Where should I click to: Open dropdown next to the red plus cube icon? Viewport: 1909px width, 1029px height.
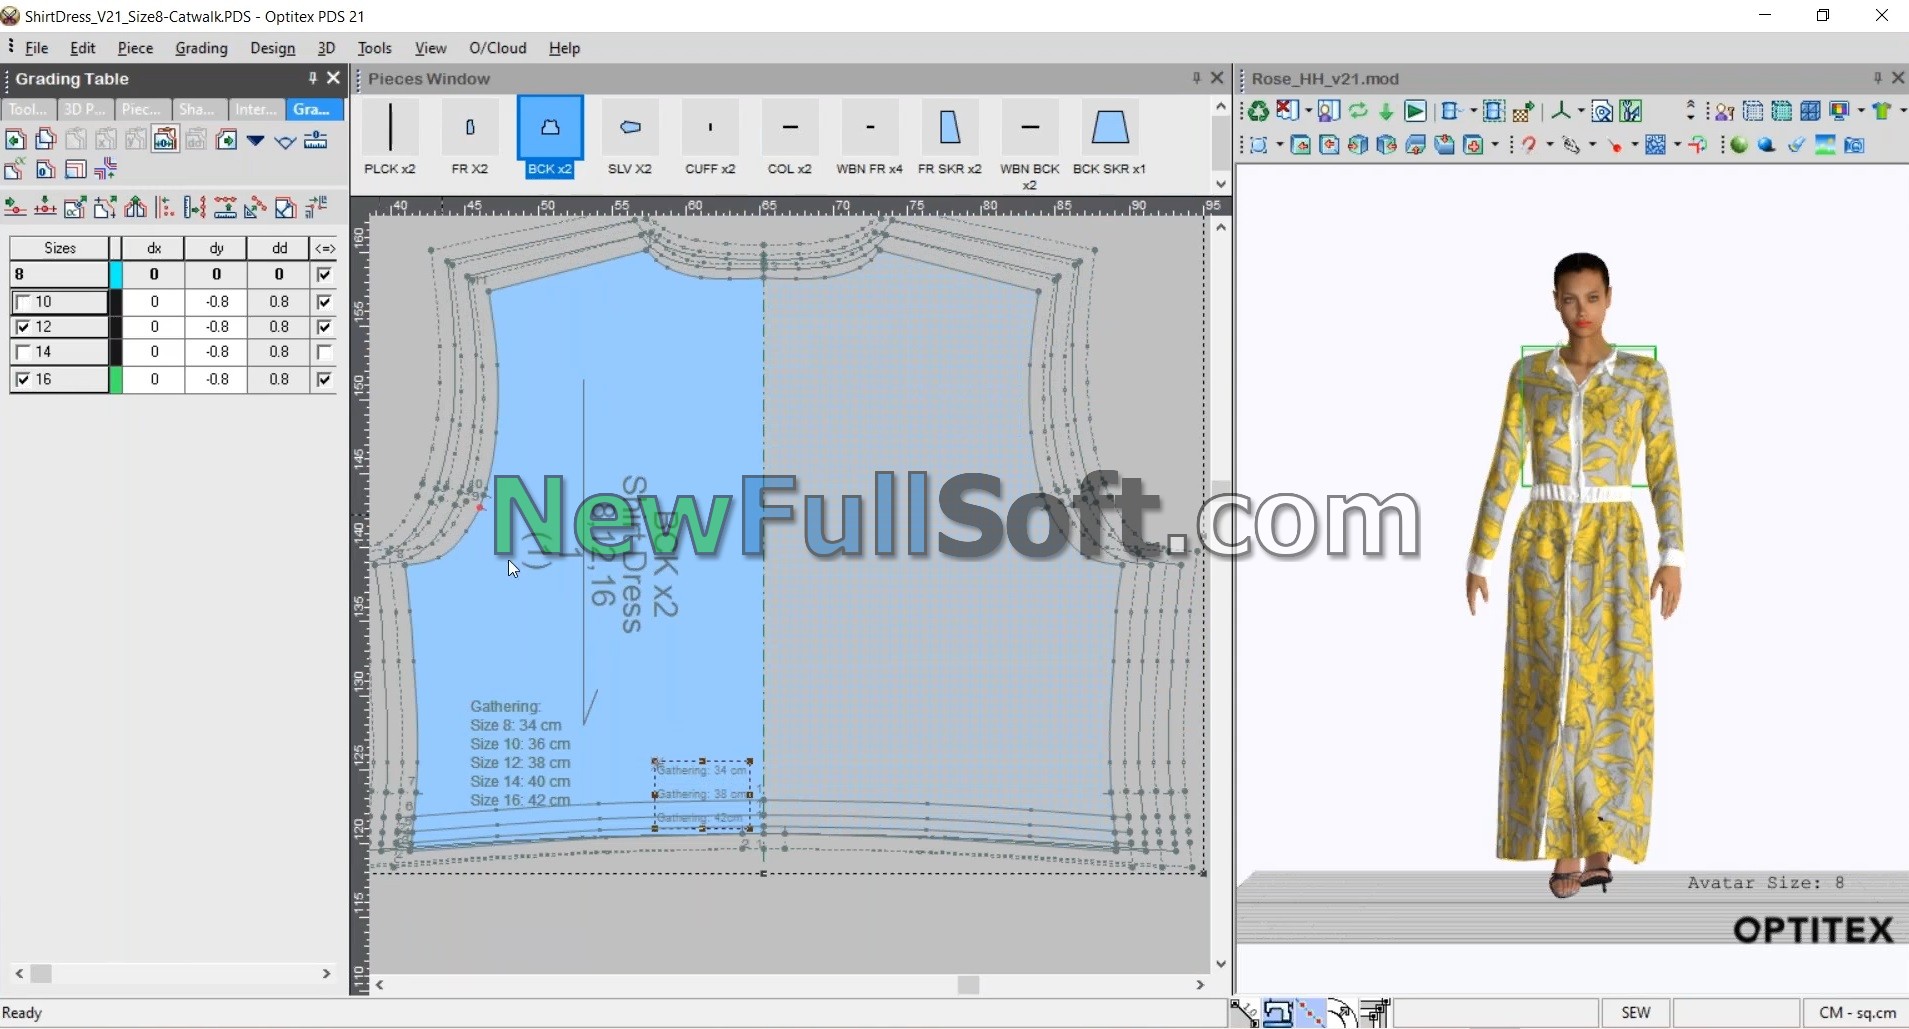1495,145
